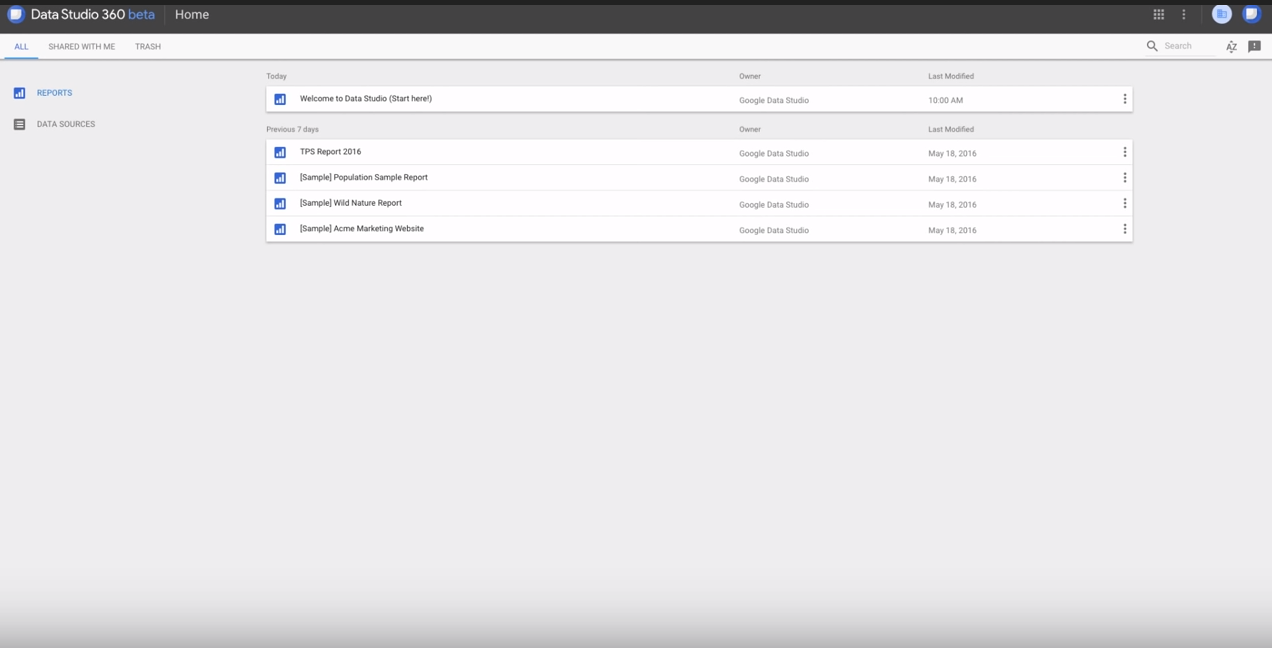Click the Data Studio logo icon

point(14,14)
